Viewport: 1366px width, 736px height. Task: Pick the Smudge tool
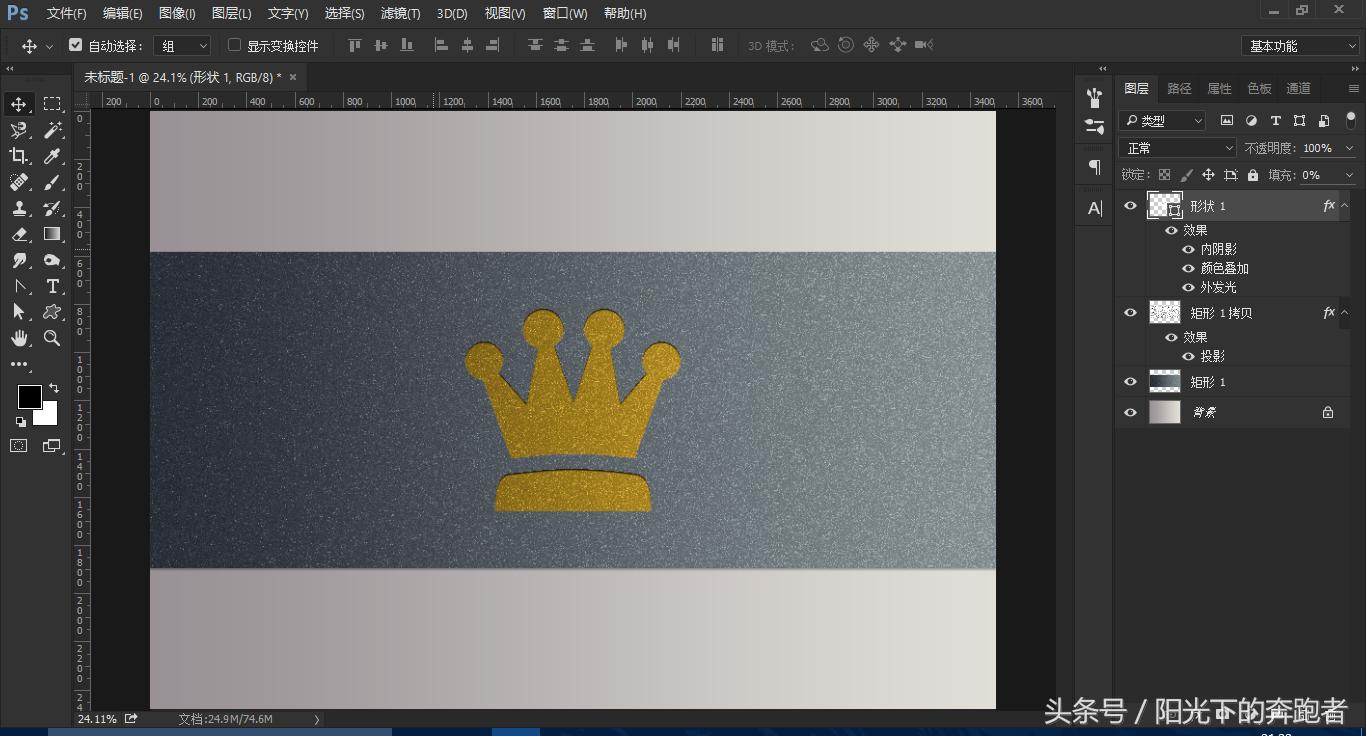coord(19,260)
